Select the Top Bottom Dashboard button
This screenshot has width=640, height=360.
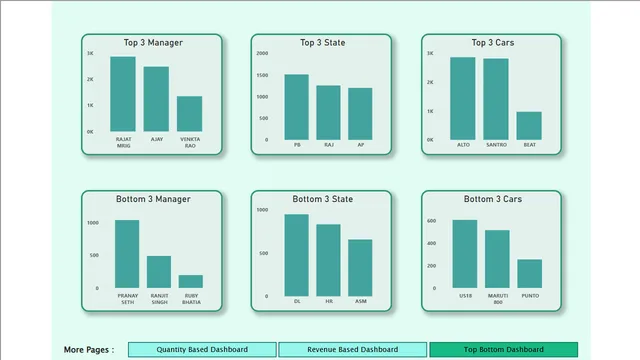(504, 349)
